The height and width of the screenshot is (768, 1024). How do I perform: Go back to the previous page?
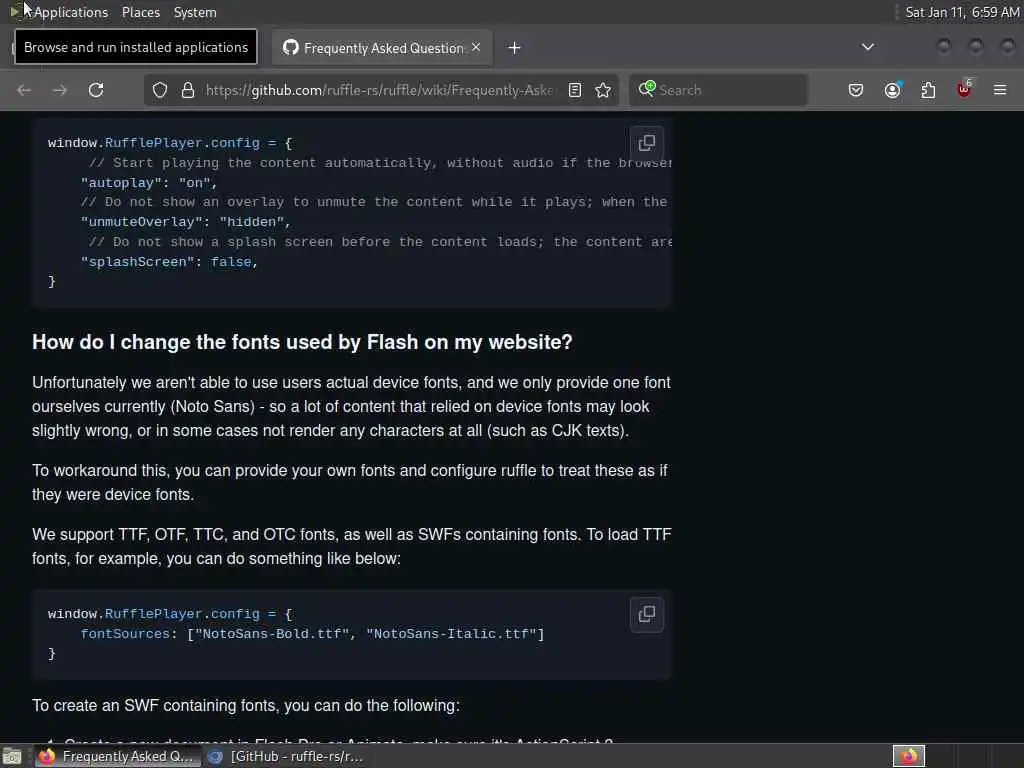point(24,90)
